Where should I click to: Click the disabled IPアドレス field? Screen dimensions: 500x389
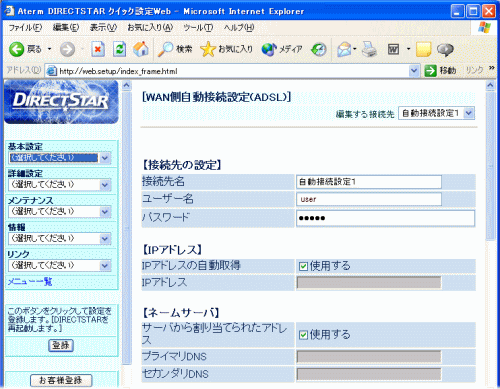(369, 283)
